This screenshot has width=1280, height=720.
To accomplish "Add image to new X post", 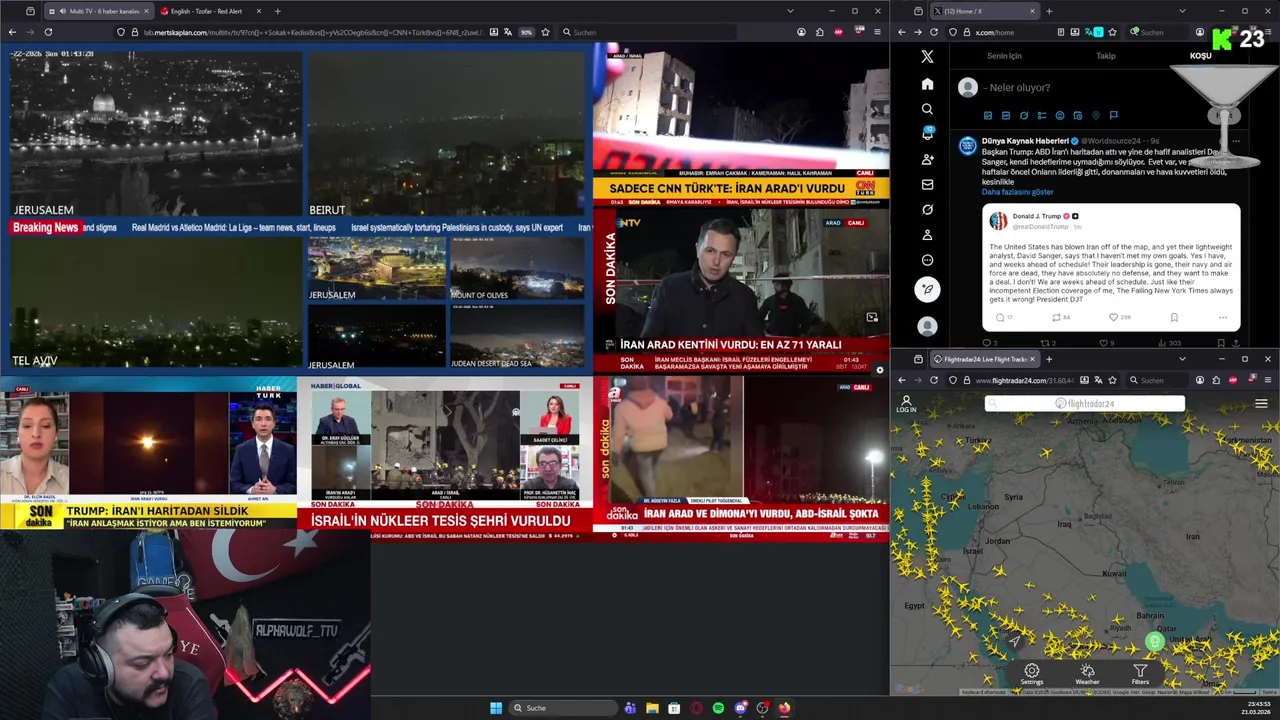I will point(988,116).
